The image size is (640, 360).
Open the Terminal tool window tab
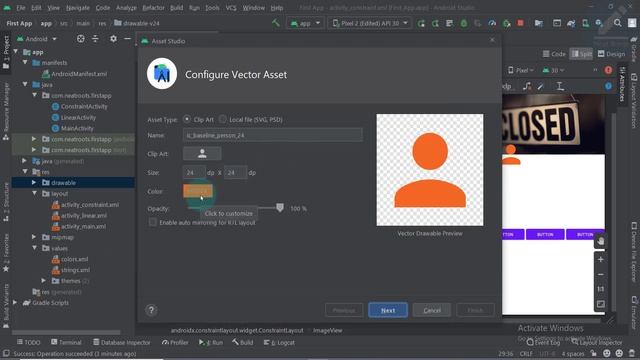(66, 342)
